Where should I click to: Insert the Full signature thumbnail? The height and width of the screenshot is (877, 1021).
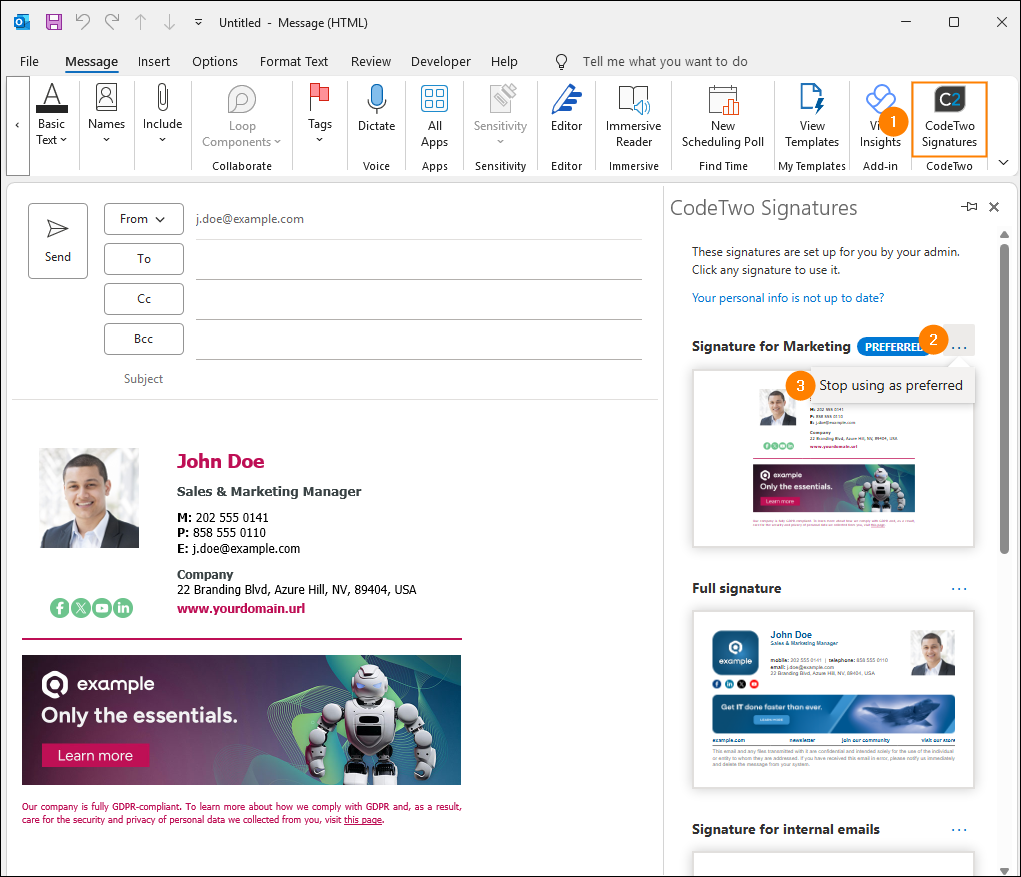(x=833, y=700)
